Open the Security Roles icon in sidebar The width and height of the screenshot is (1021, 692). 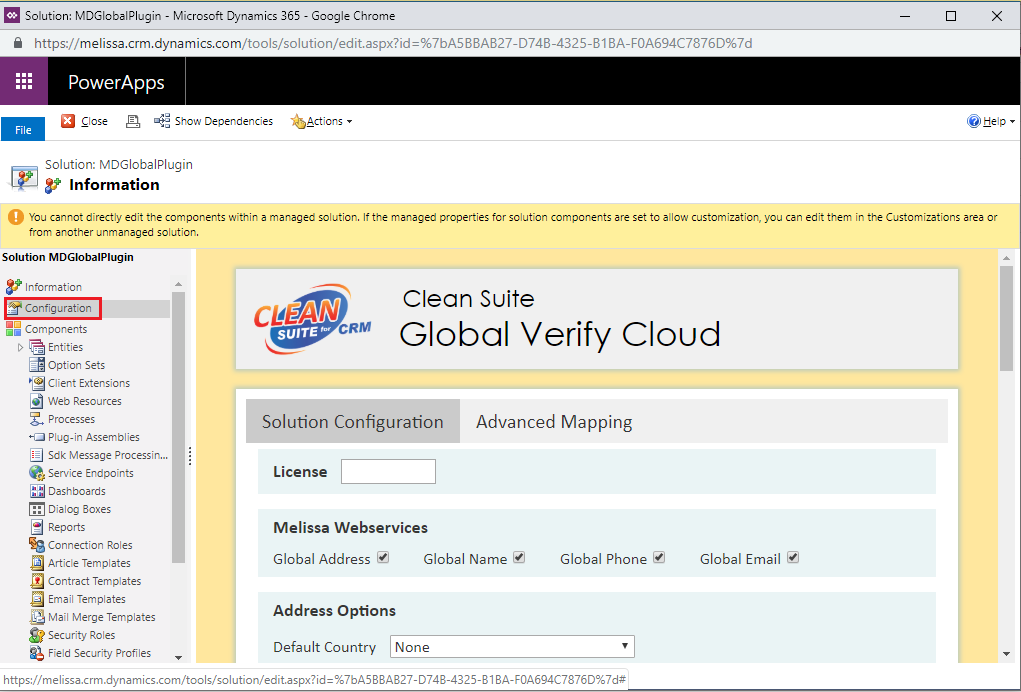pos(37,635)
